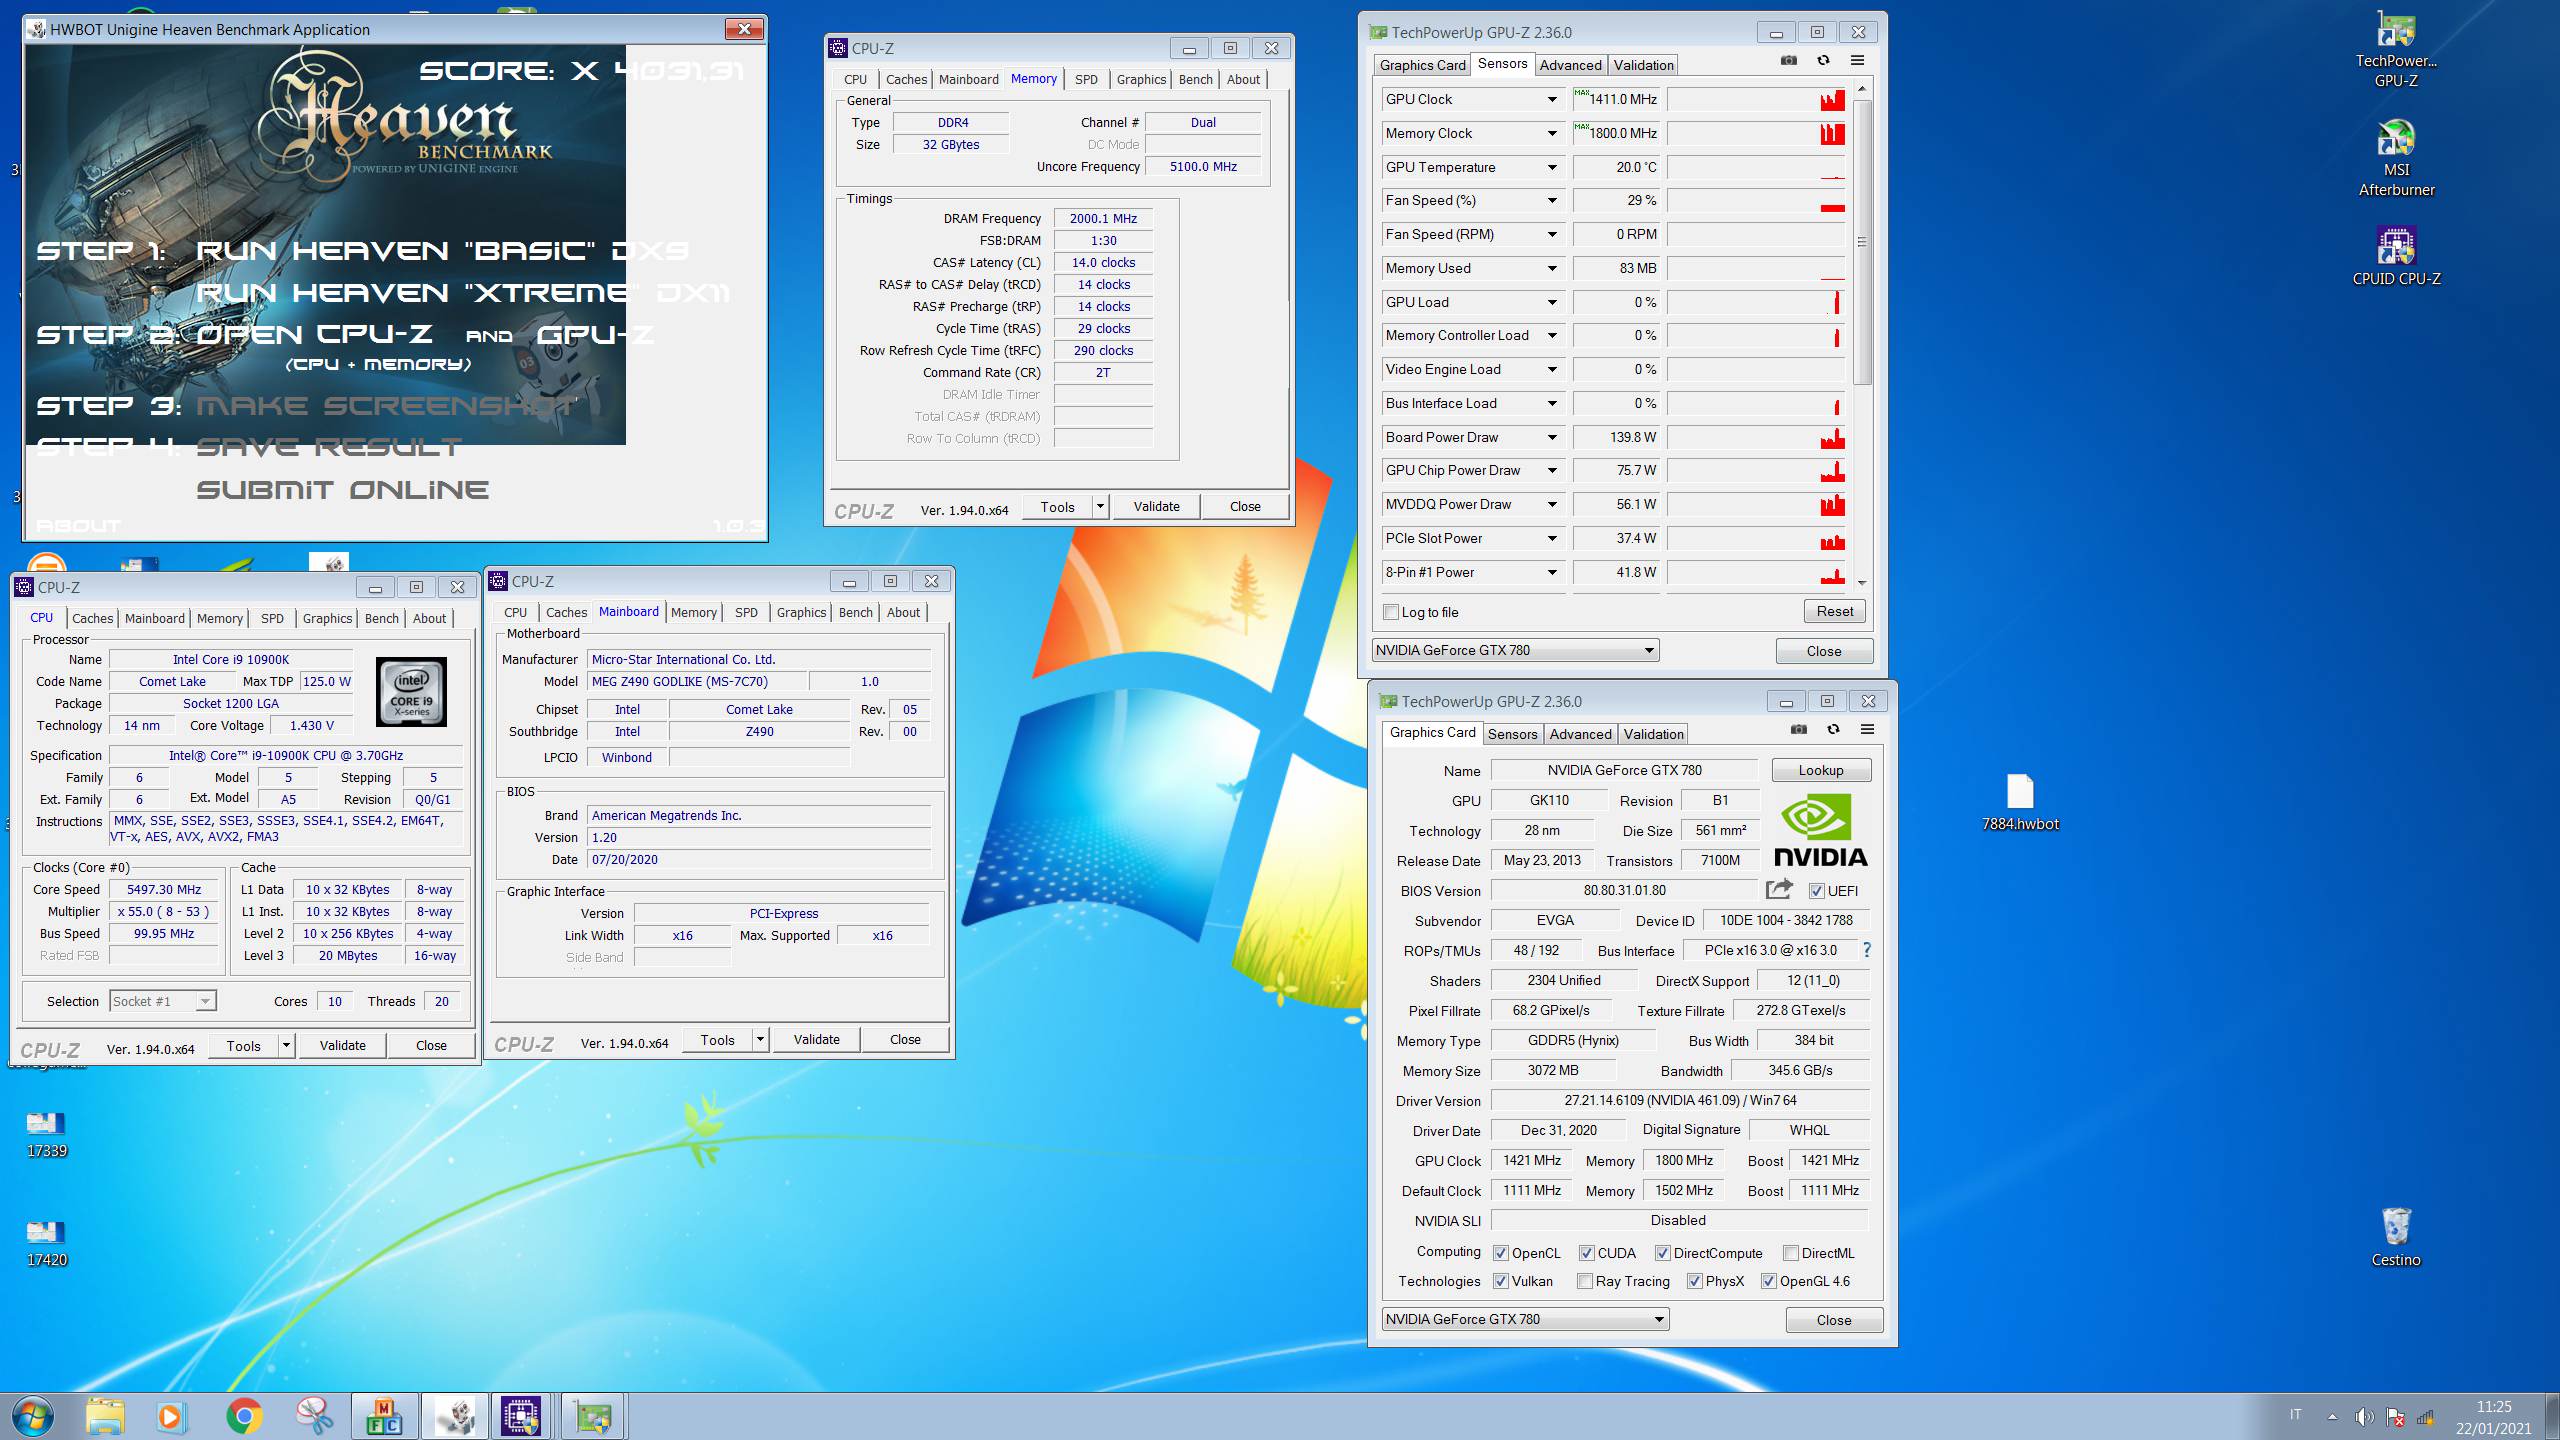
Task: Click the BIOS export share icon in GPU-Z
Action: point(1780,889)
